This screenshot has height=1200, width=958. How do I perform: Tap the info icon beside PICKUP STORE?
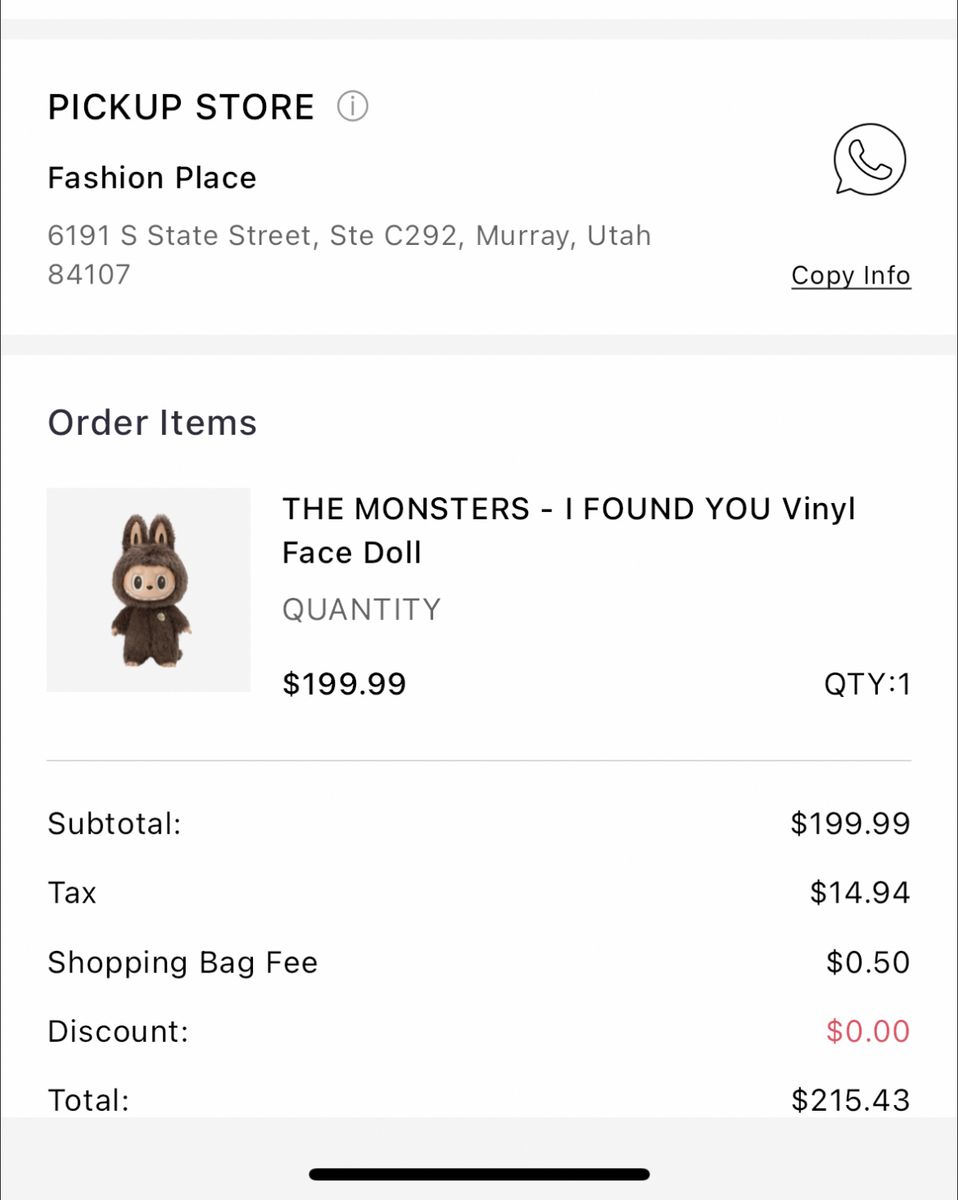click(352, 106)
